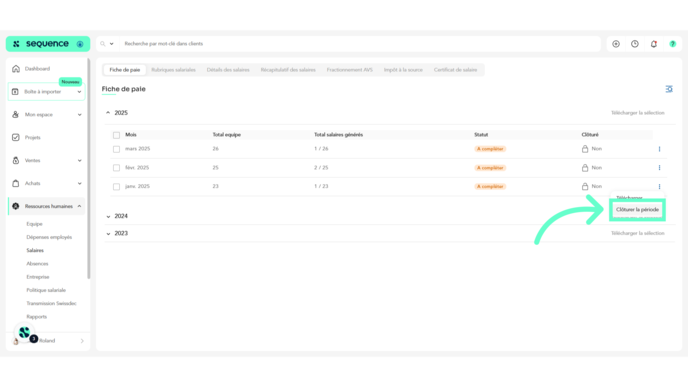Click the search magnifier icon

coord(103,44)
